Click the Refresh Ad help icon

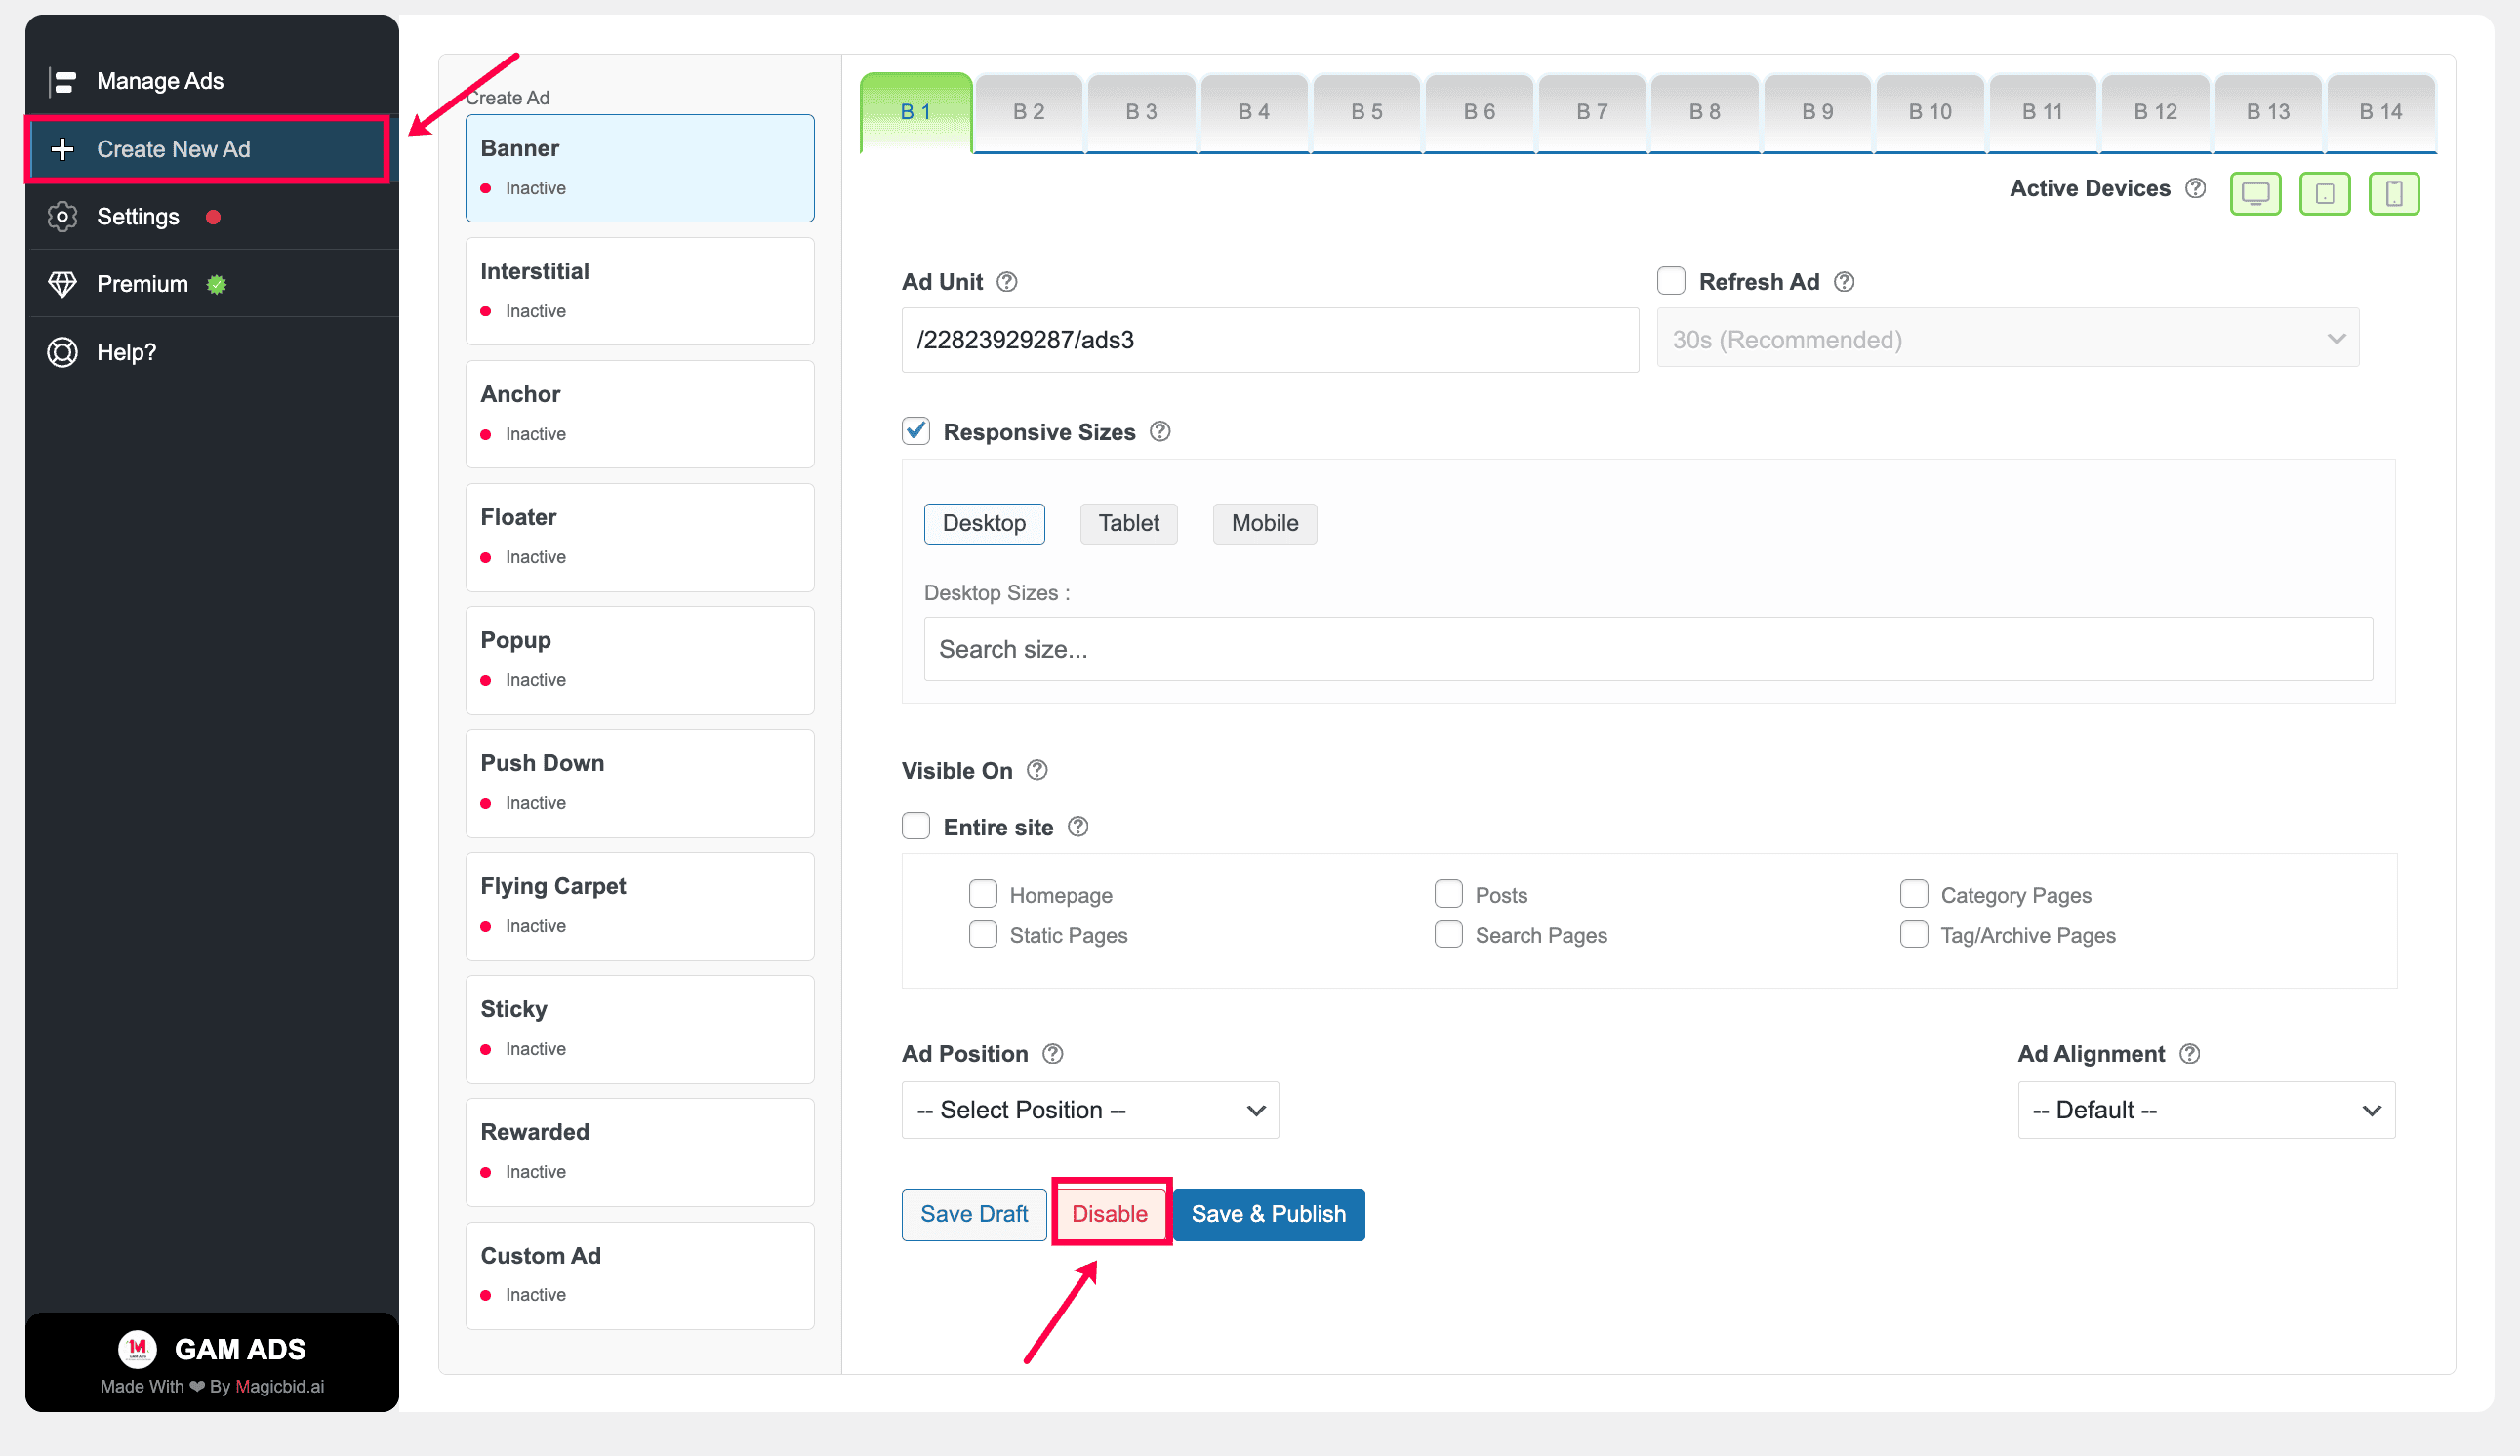[1844, 282]
